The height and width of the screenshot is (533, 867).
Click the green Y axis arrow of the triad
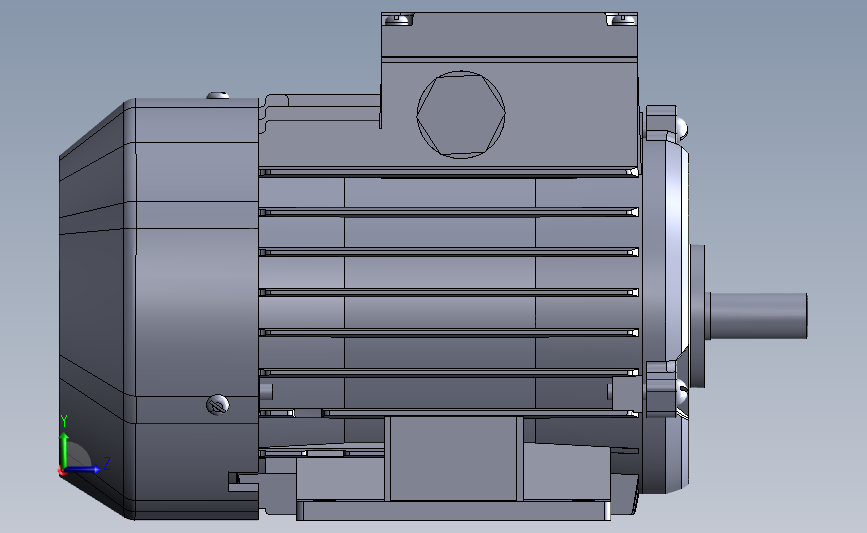(x=64, y=450)
